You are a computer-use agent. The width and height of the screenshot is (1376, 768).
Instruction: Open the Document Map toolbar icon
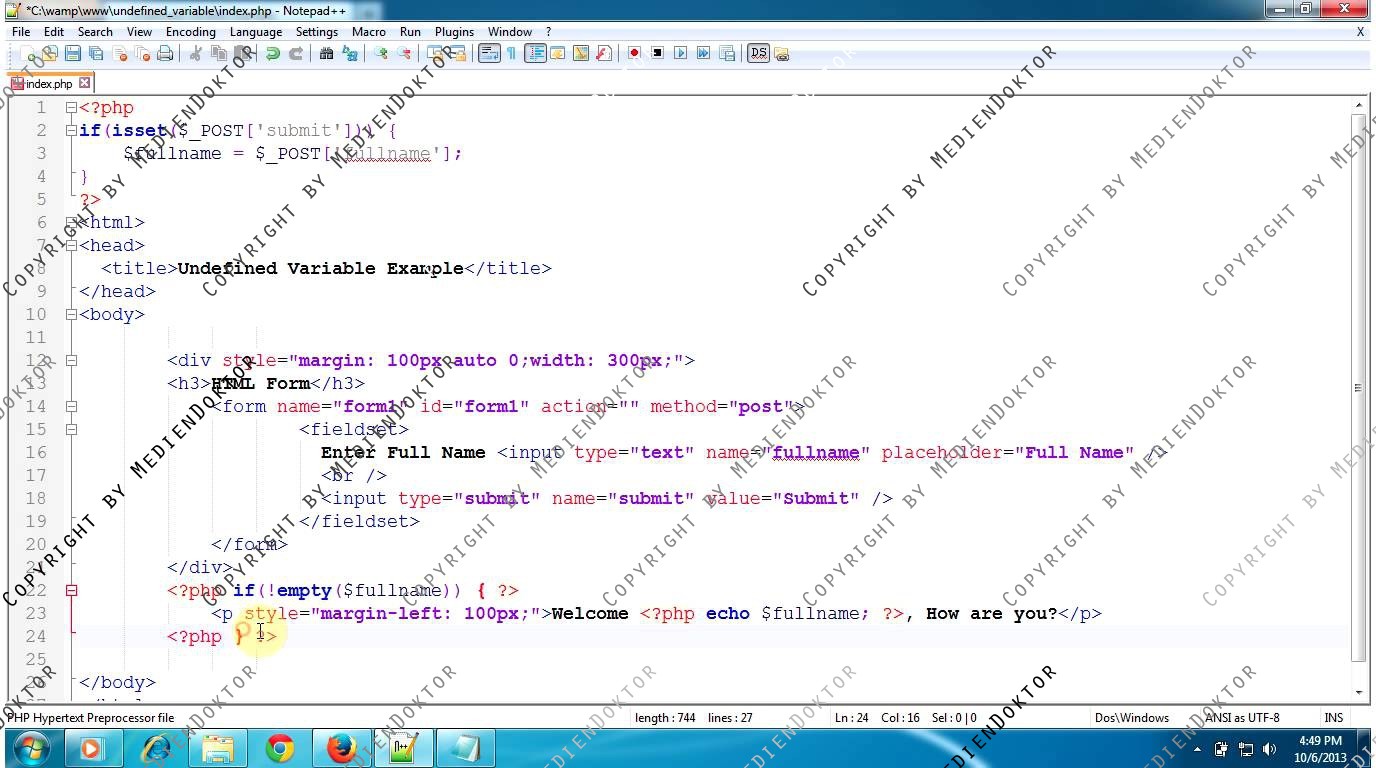(580, 53)
